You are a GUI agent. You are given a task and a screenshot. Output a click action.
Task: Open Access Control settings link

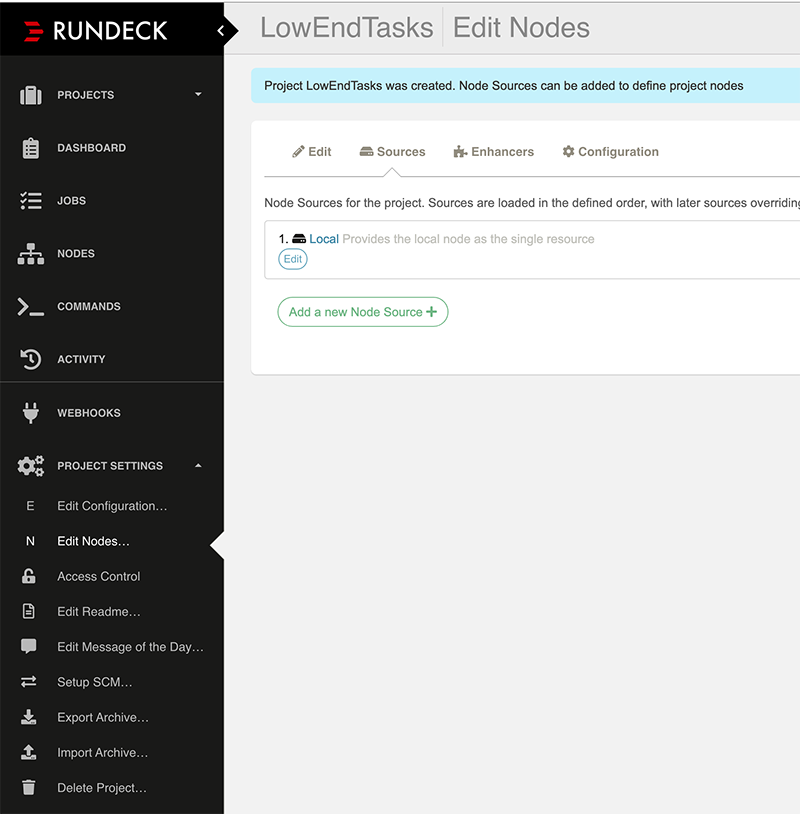point(99,576)
